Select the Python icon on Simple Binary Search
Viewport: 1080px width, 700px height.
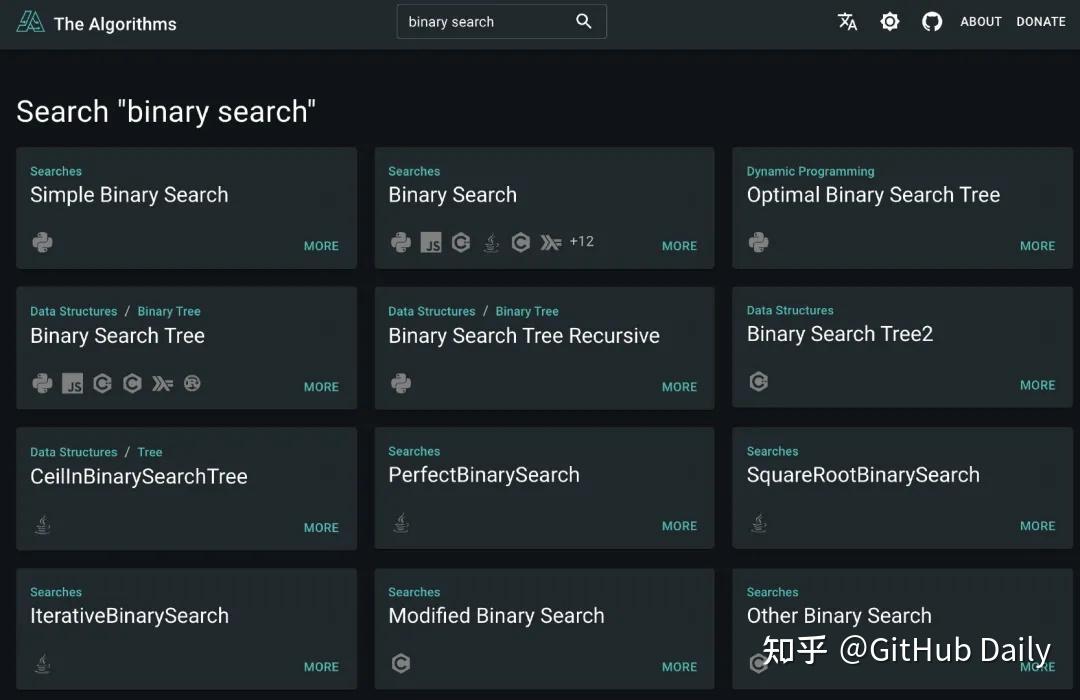click(42, 242)
